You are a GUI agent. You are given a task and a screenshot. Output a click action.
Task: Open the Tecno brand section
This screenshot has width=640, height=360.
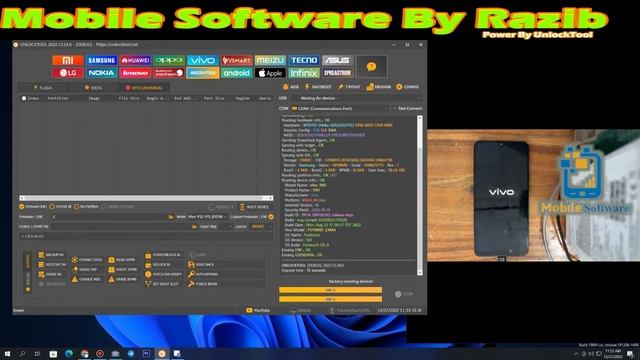[x=304, y=60]
